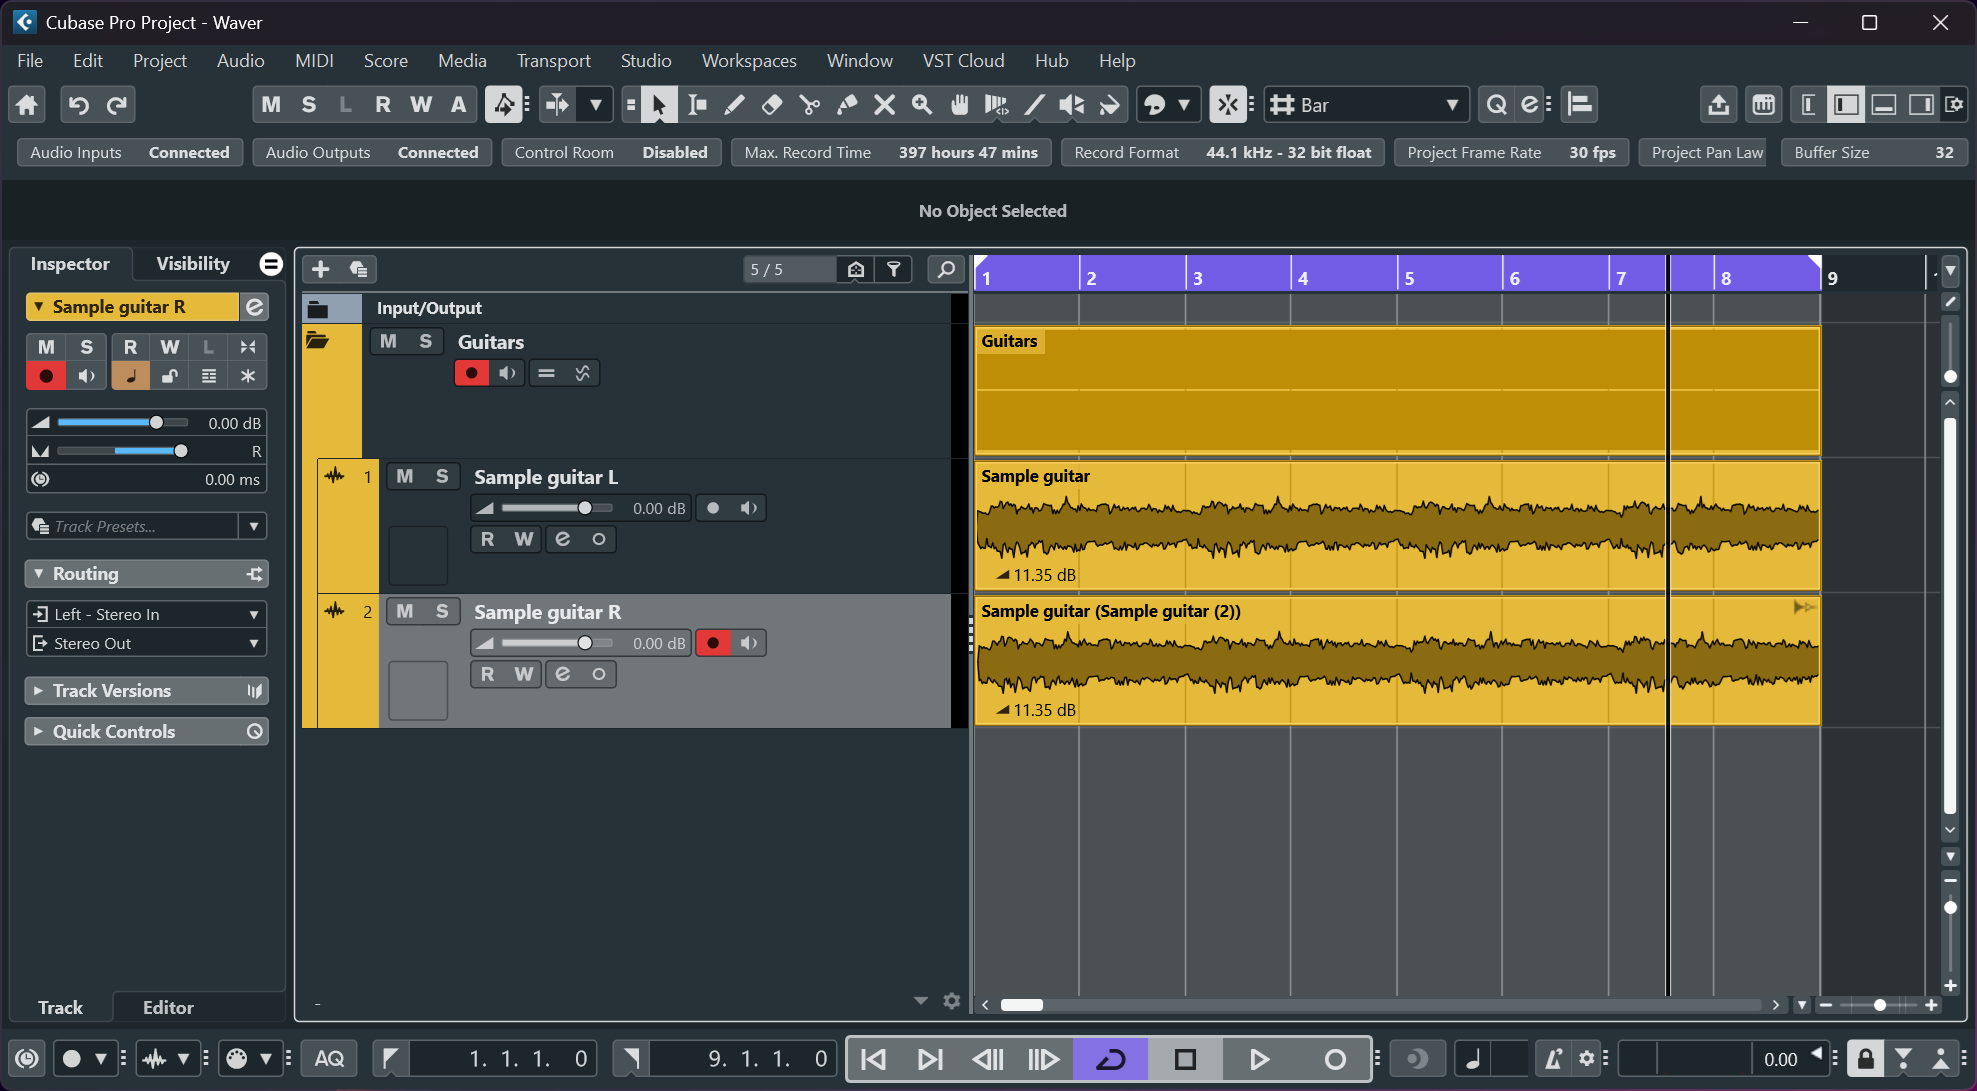Select the Draw pencil tool
Viewport: 1977px width, 1091px height.
pos(734,105)
